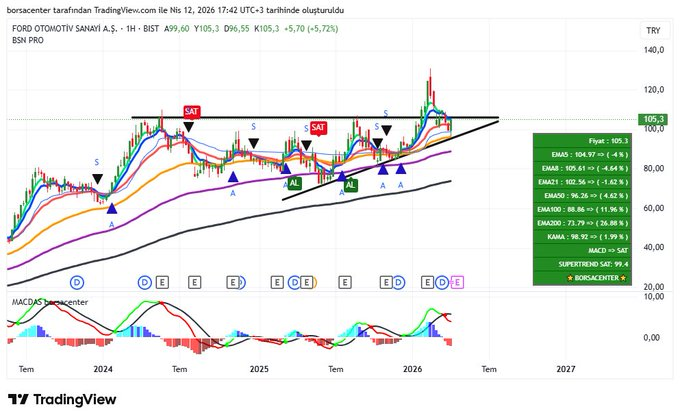Select the BSN PRO indicator label
Viewport: 680px width, 420px height.
point(28,40)
